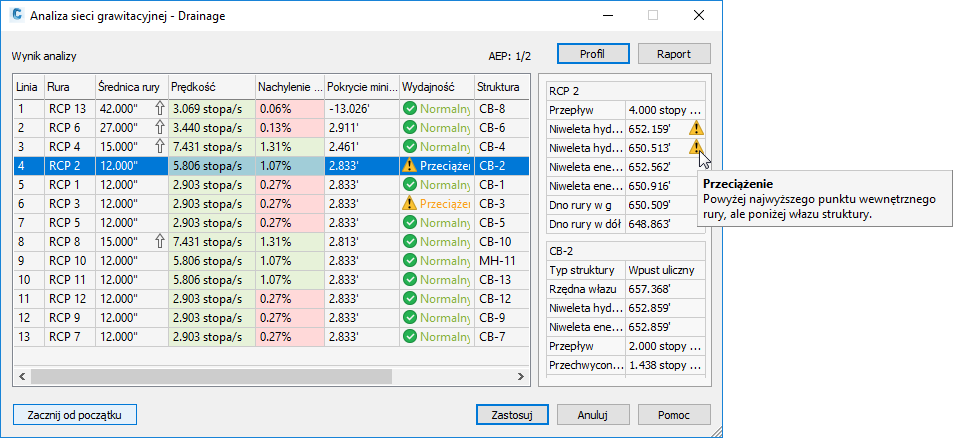Click the orange warning icon for CB-3

pos(410,204)
